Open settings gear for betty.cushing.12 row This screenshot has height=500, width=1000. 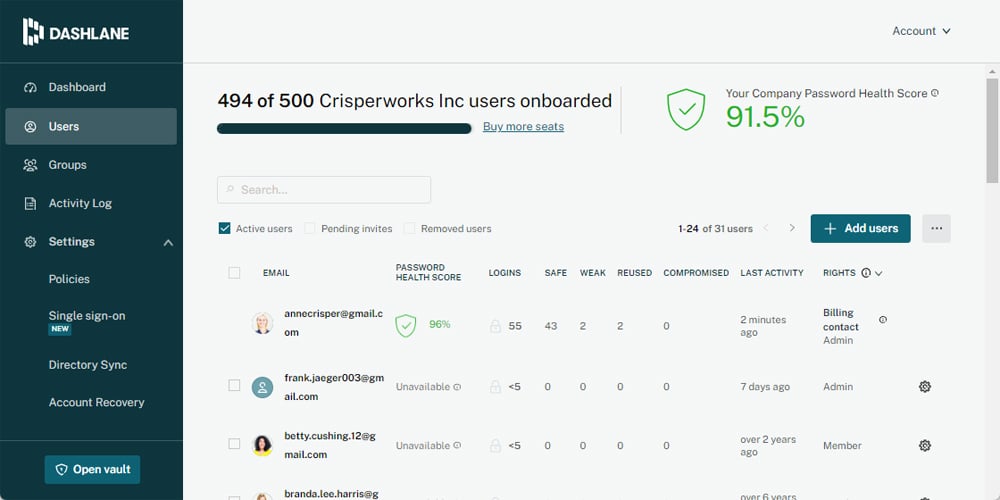coord(925,445)
